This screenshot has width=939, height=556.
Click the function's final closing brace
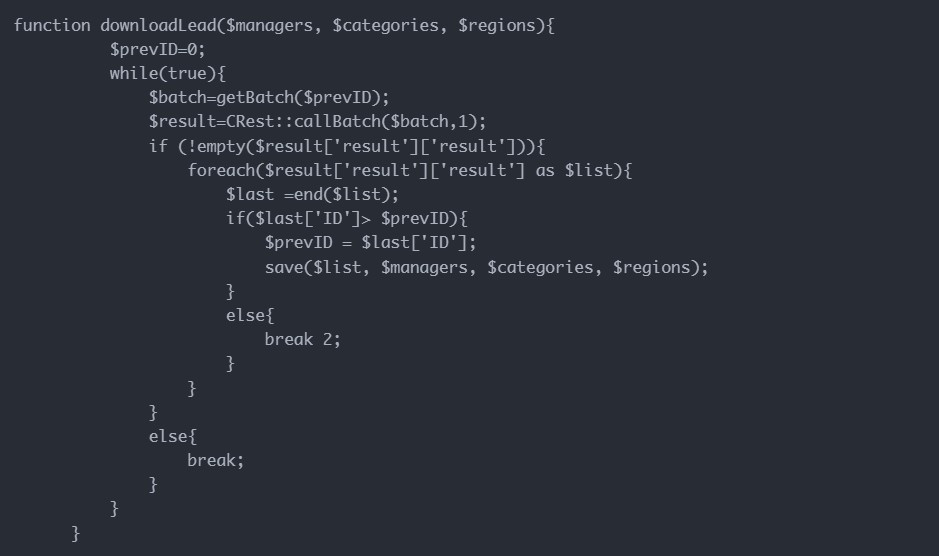(76, 533)
